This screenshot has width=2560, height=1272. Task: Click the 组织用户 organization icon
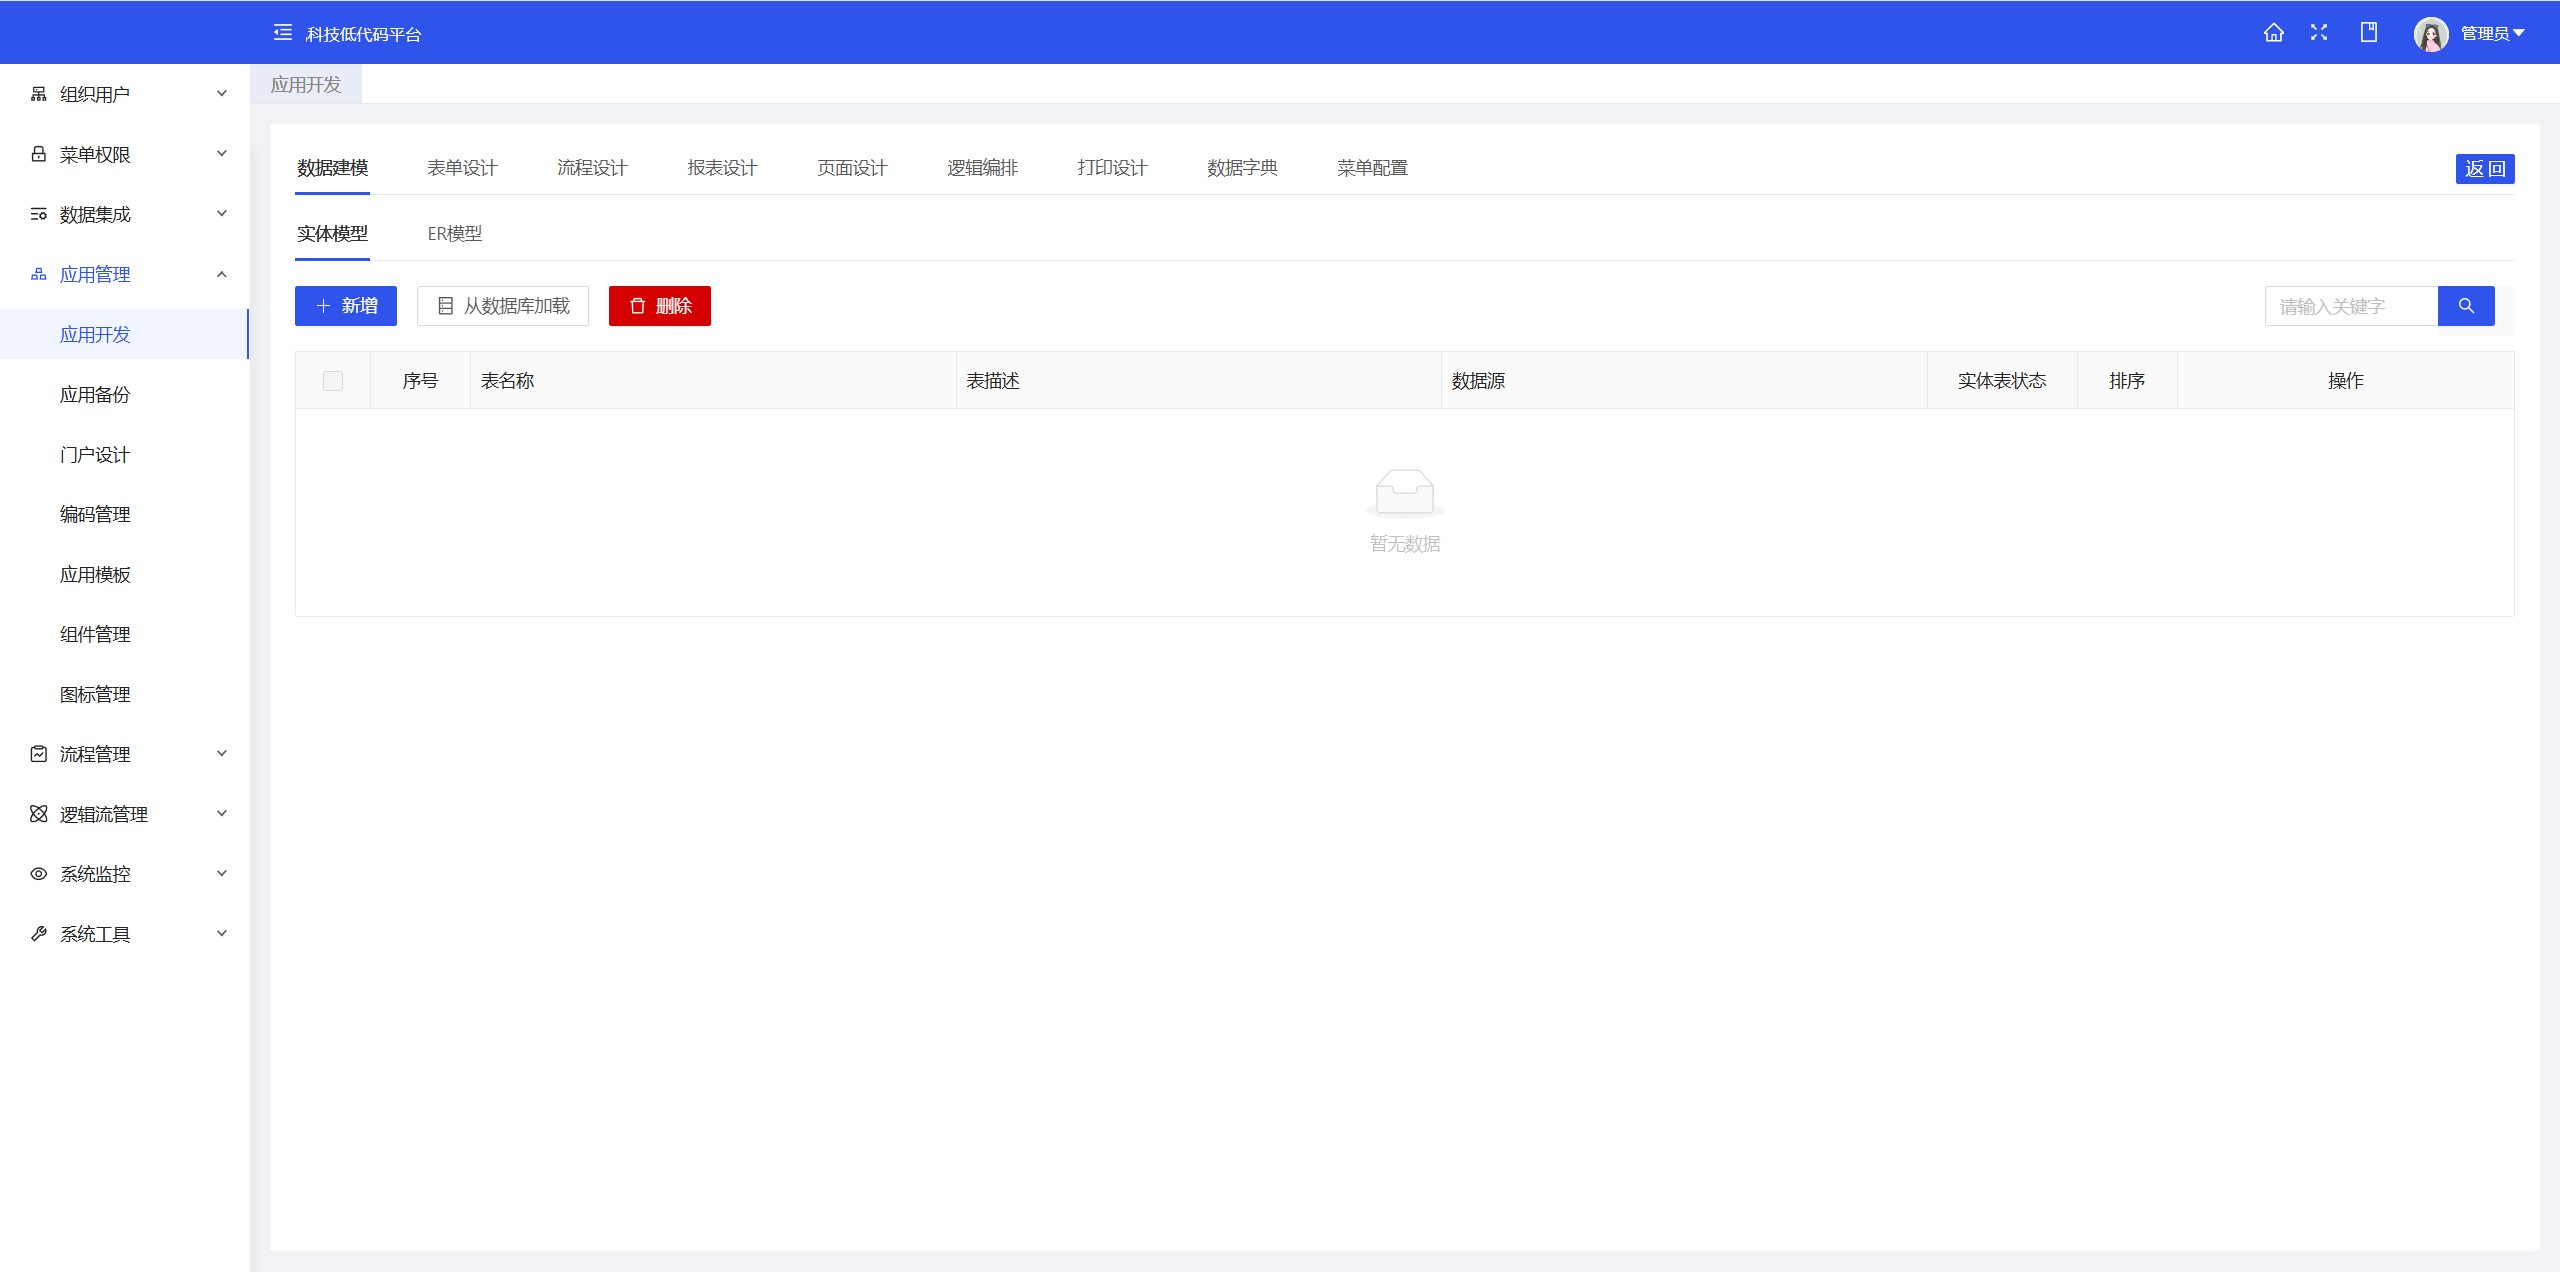point(39,94)
